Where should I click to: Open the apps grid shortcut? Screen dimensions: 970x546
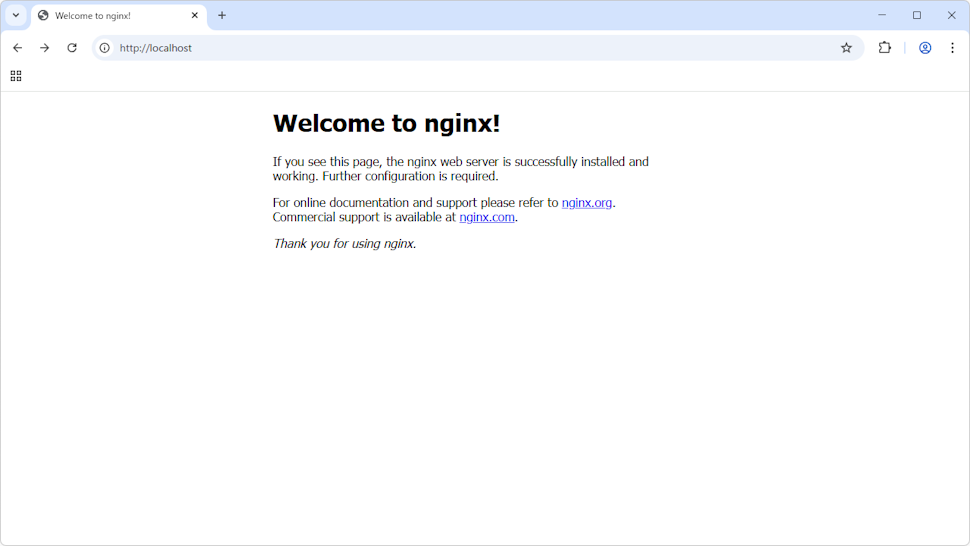[16, 76]
